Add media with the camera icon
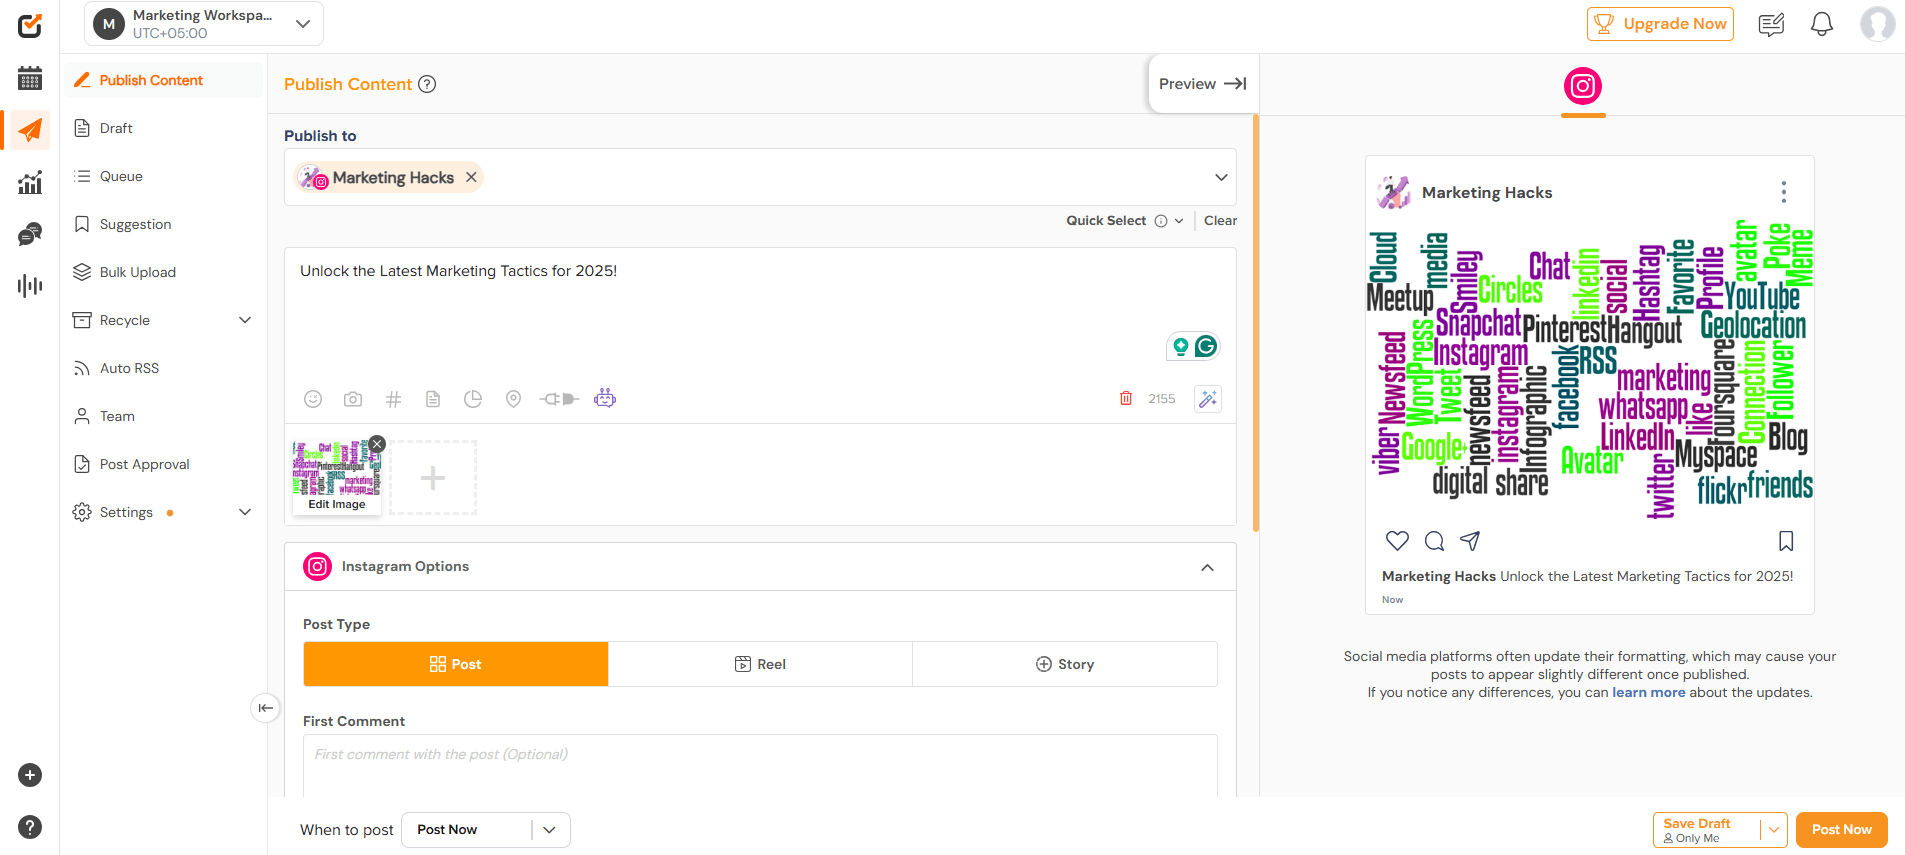Screen dimensions: 1905x855 353,399
